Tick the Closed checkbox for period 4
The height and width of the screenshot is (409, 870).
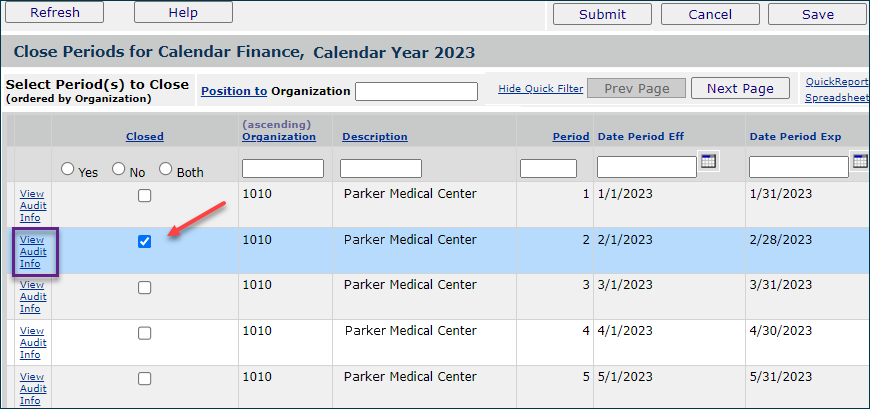pyautogui.click(x=145, y=333)
